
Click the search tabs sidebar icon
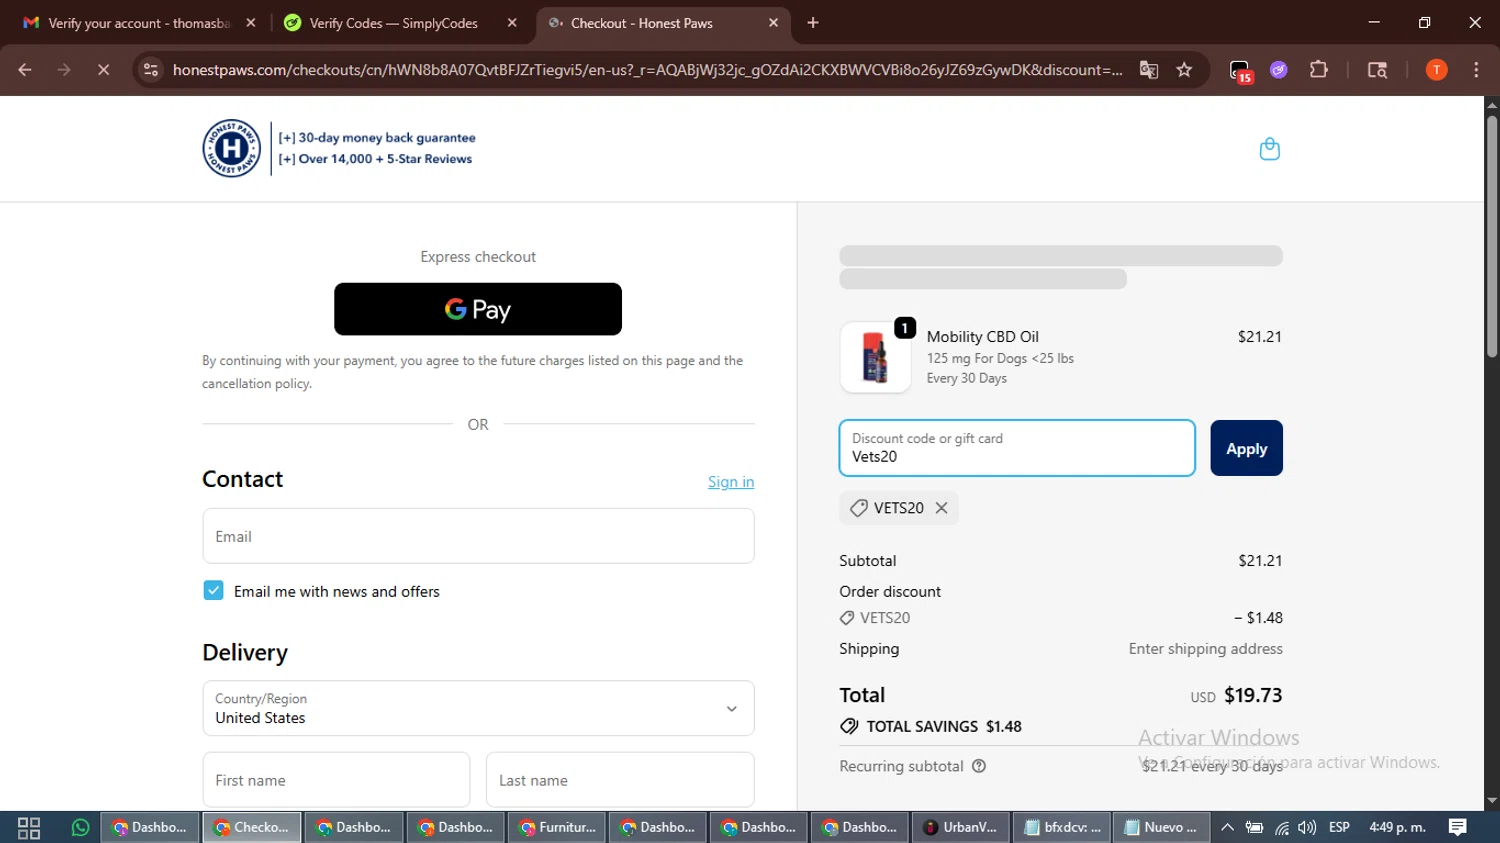(x=1377, y=70)
